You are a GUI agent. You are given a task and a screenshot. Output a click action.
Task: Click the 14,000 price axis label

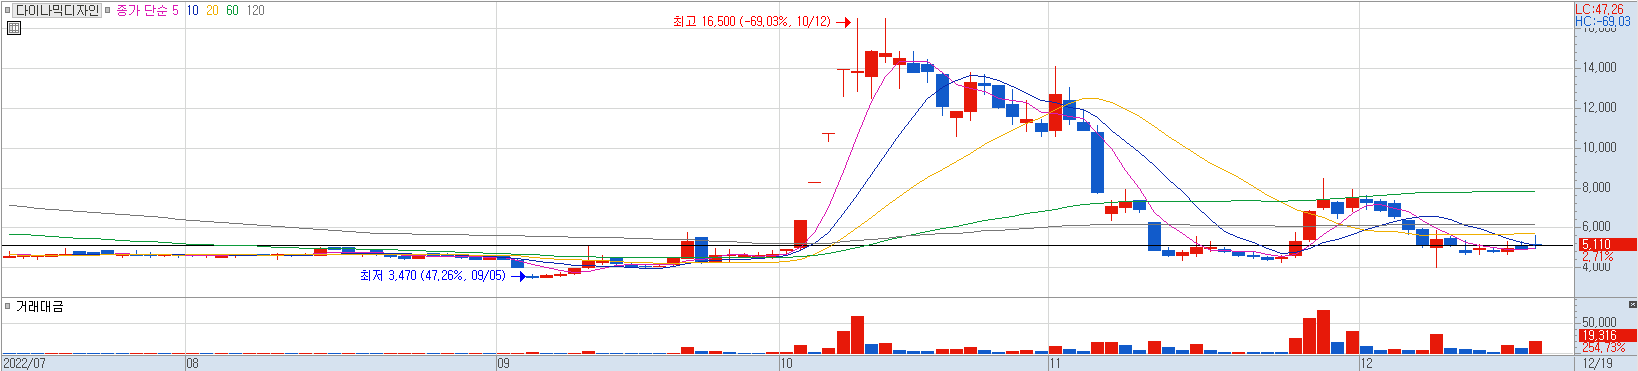pyautogui.click(x=1599, y=67)
